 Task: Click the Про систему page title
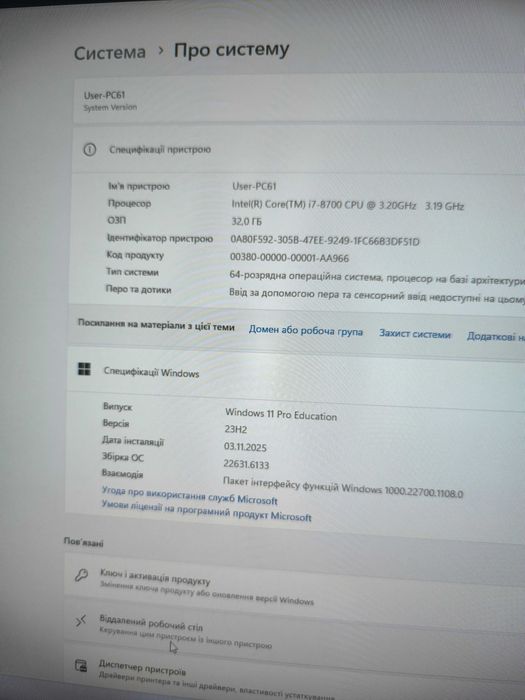coord(232,50)
